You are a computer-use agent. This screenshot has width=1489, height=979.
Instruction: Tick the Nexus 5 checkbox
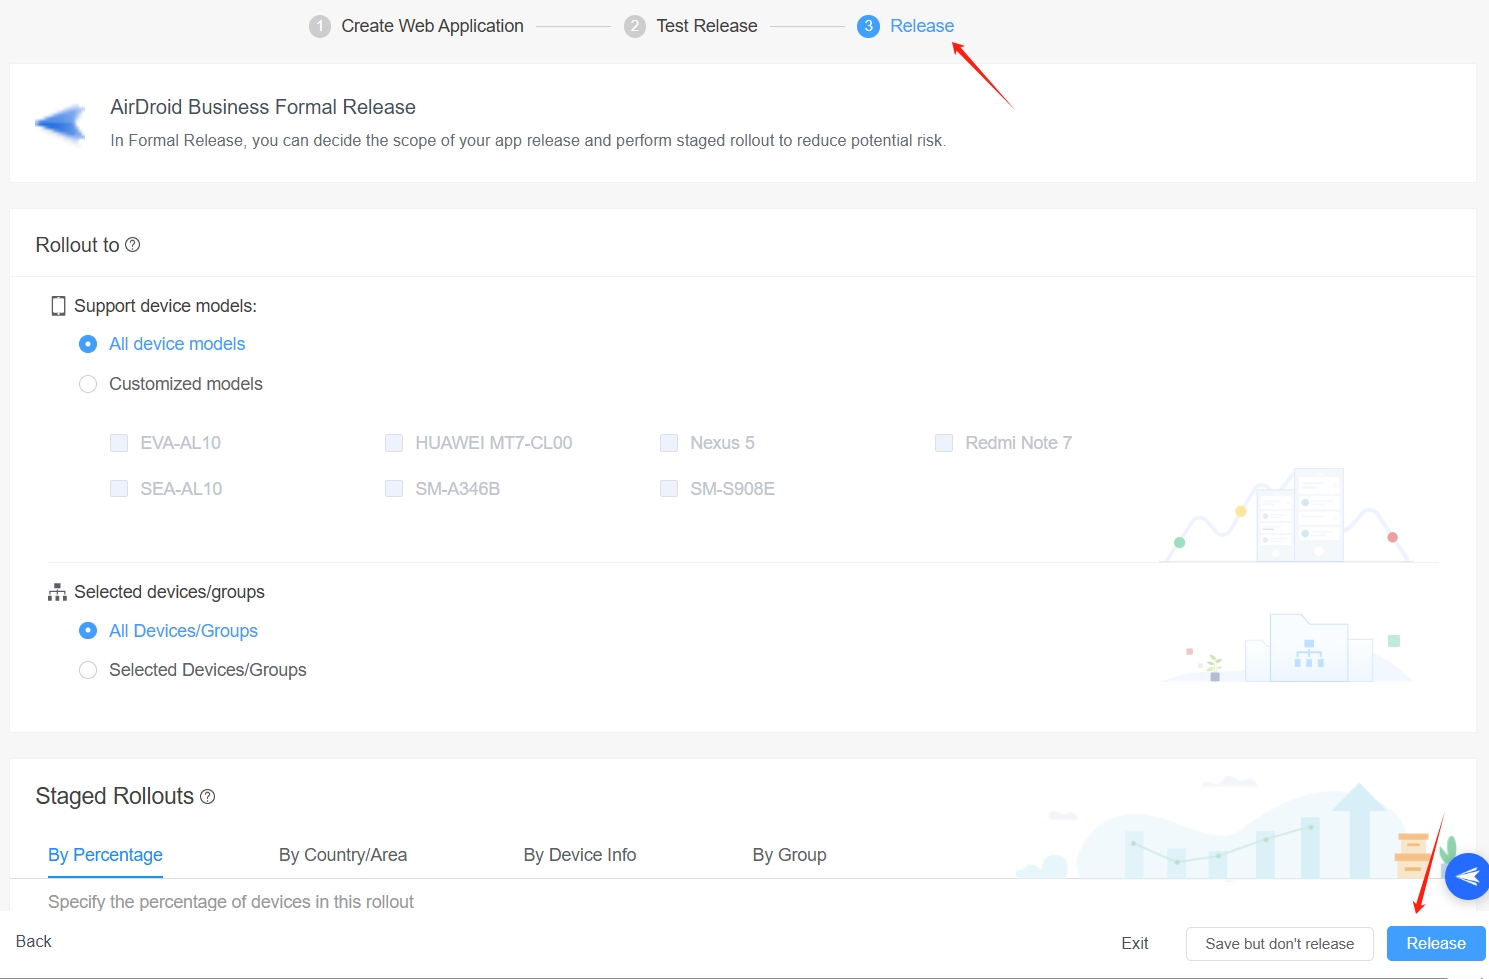tap(669, 443)
